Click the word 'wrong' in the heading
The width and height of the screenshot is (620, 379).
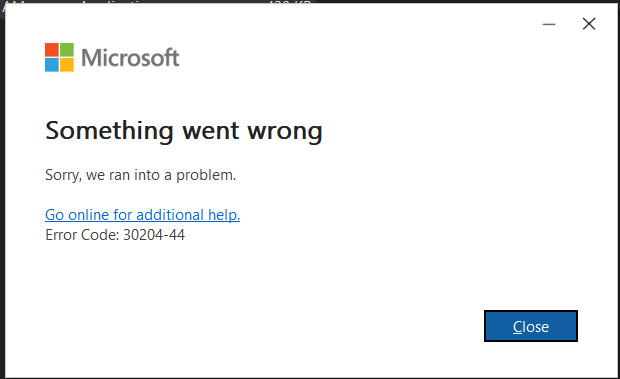pos(285,132)
